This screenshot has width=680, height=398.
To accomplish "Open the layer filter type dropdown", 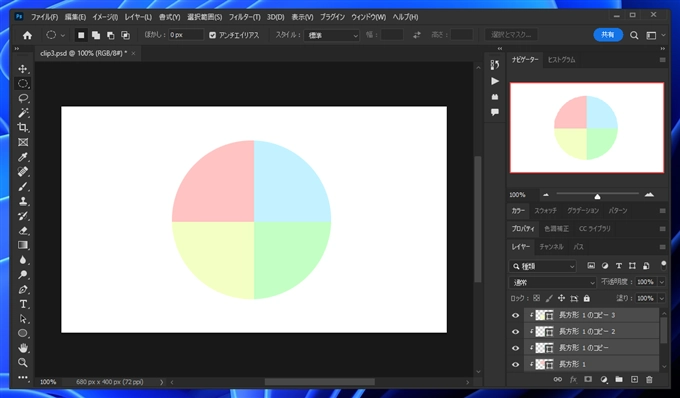I will pyautogui.click(x=543, y=266).
